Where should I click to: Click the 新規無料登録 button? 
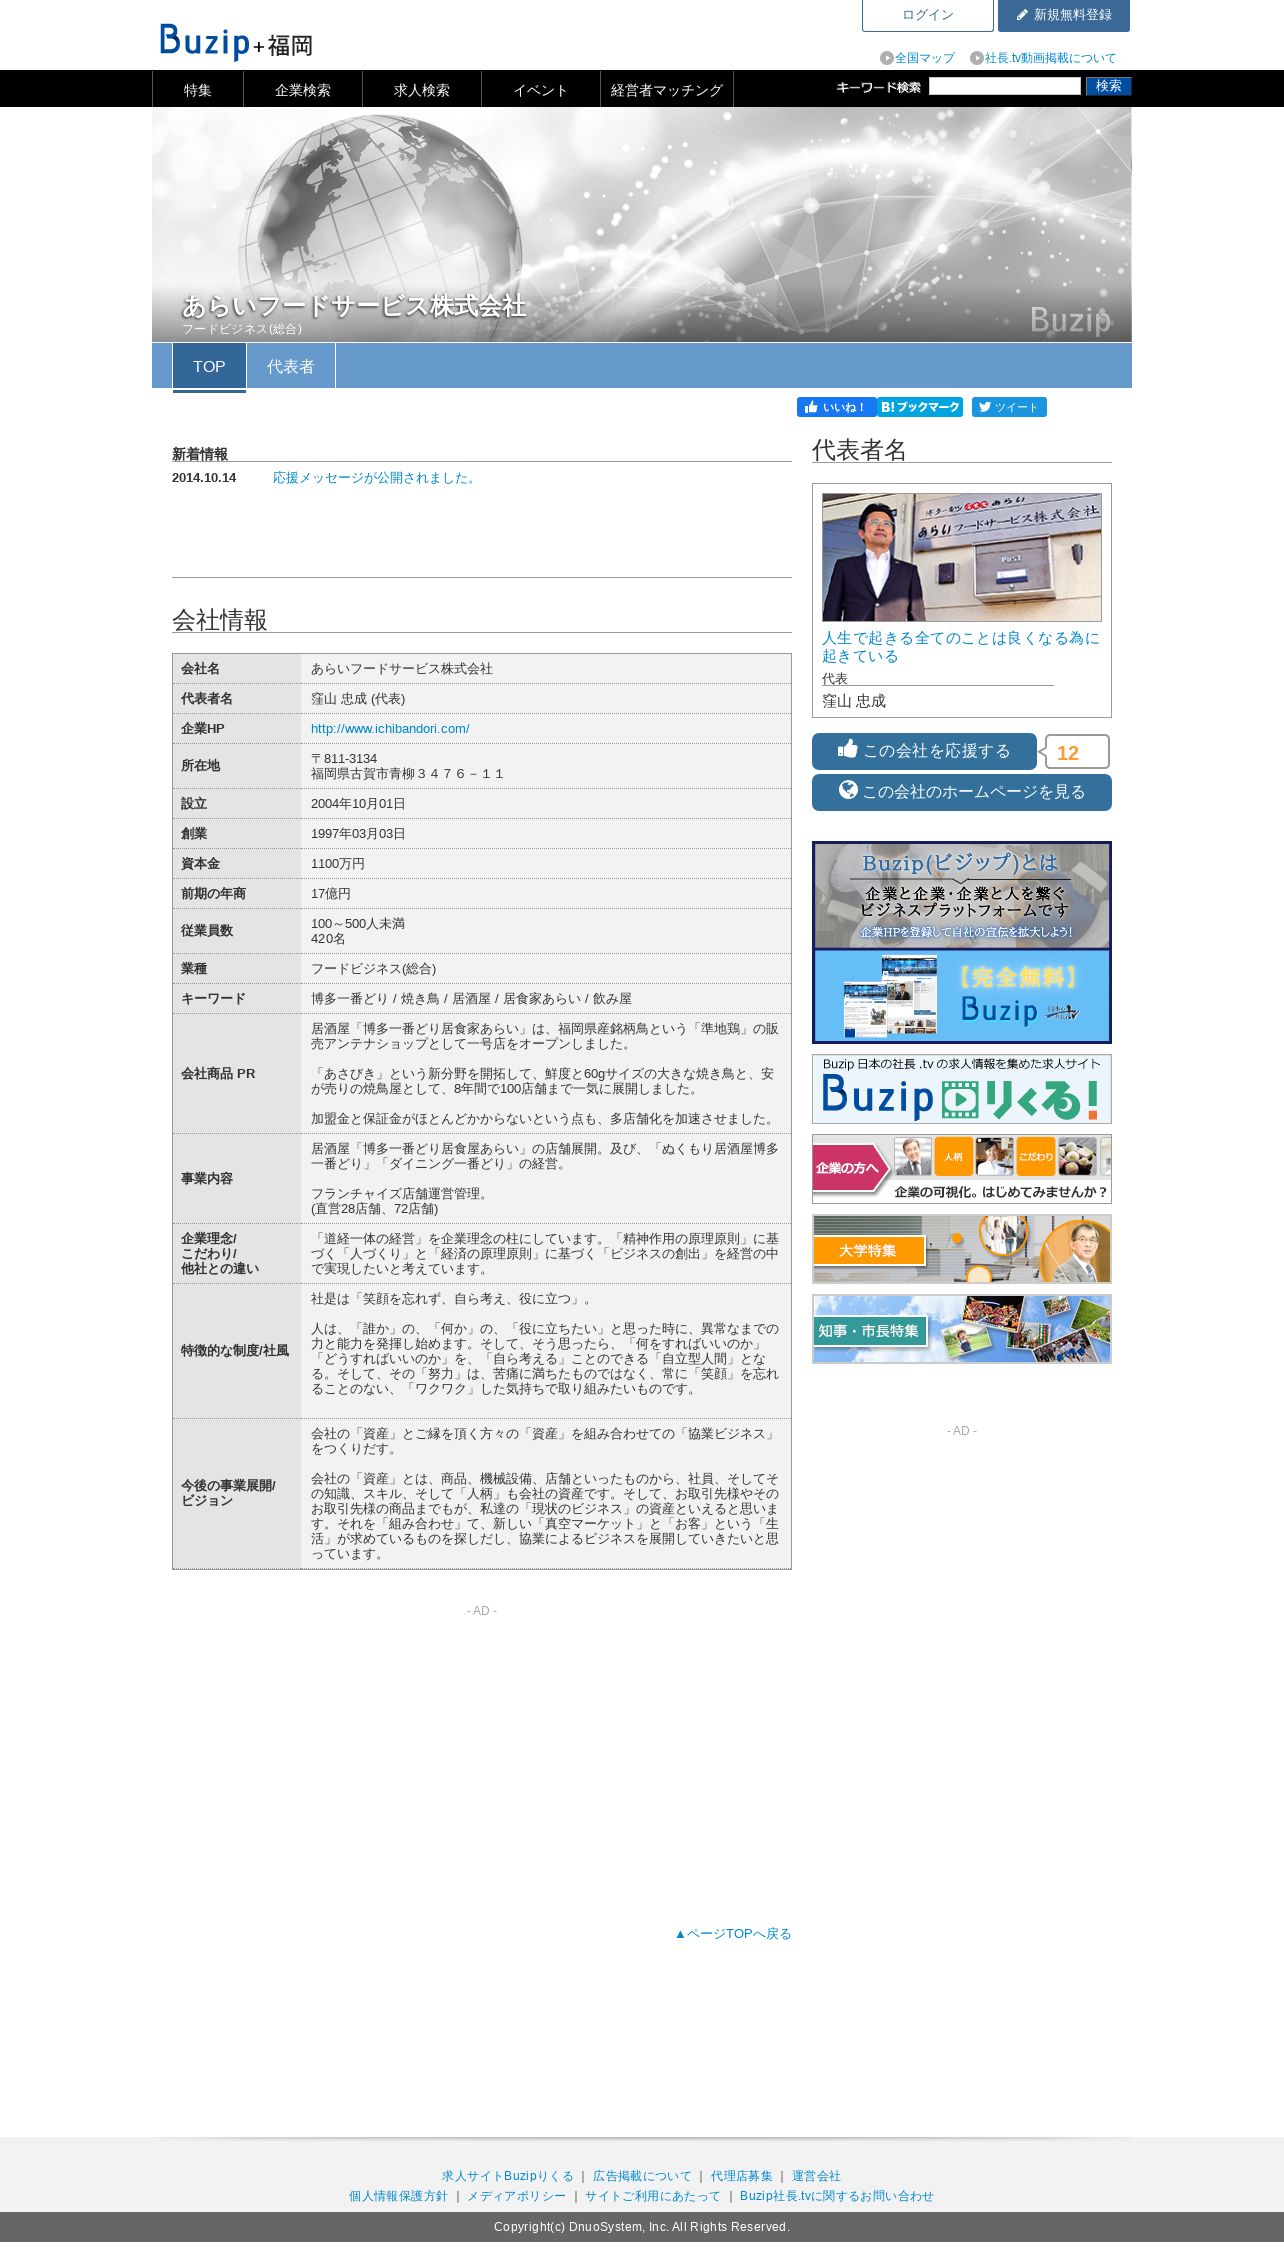(x=1064, y=15)
